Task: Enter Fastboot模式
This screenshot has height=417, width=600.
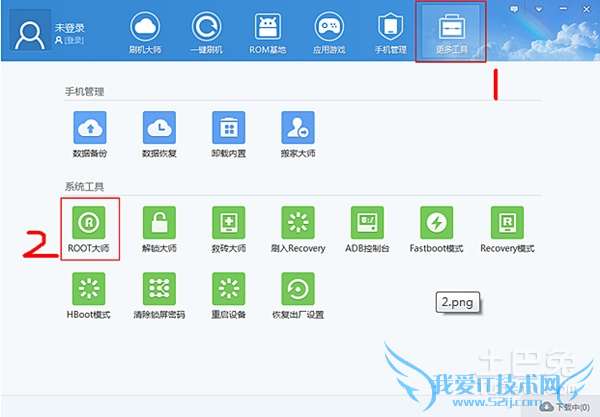Action: coord(437,230)
